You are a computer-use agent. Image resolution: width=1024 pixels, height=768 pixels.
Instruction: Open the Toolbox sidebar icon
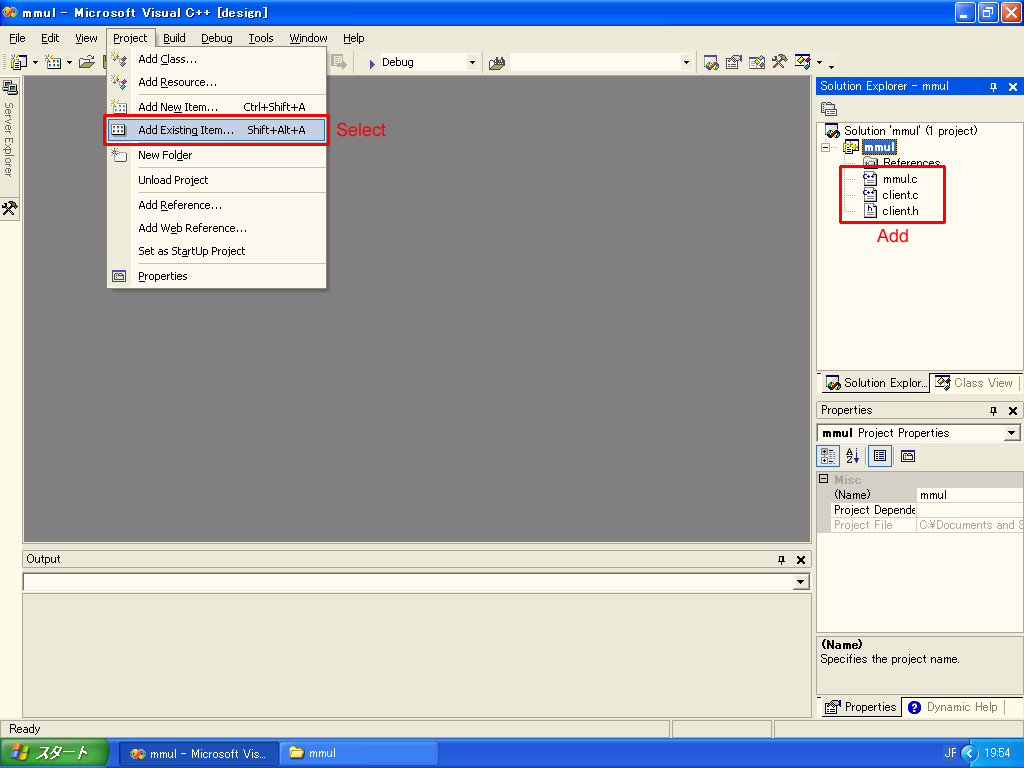(9, 208)
